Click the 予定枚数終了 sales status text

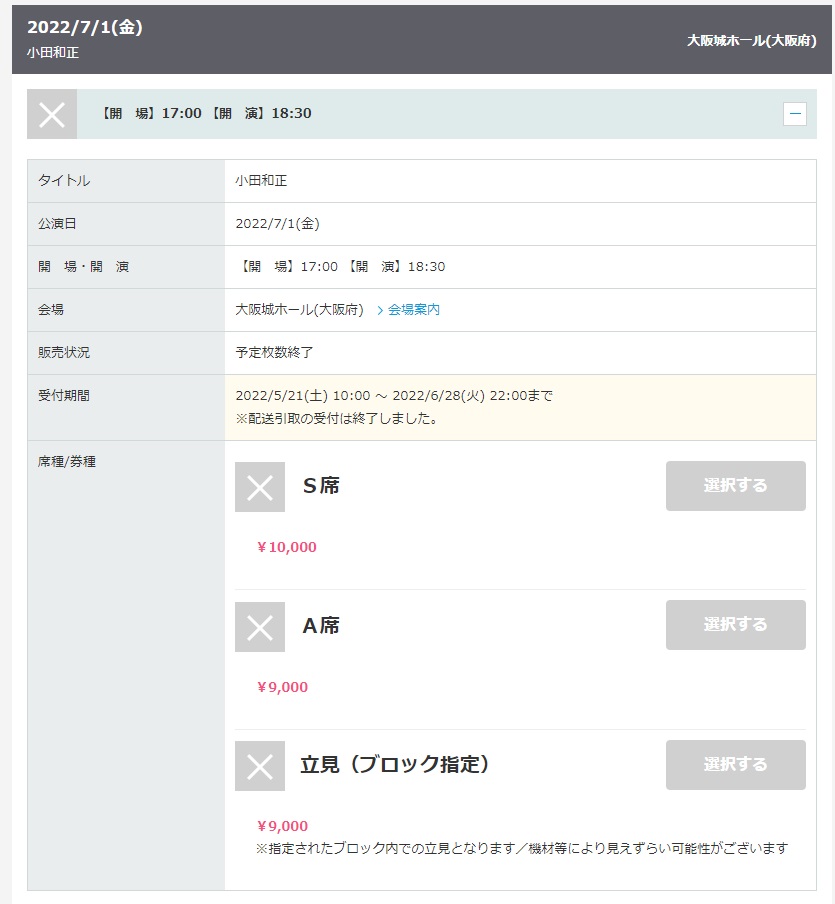[274, 352]
